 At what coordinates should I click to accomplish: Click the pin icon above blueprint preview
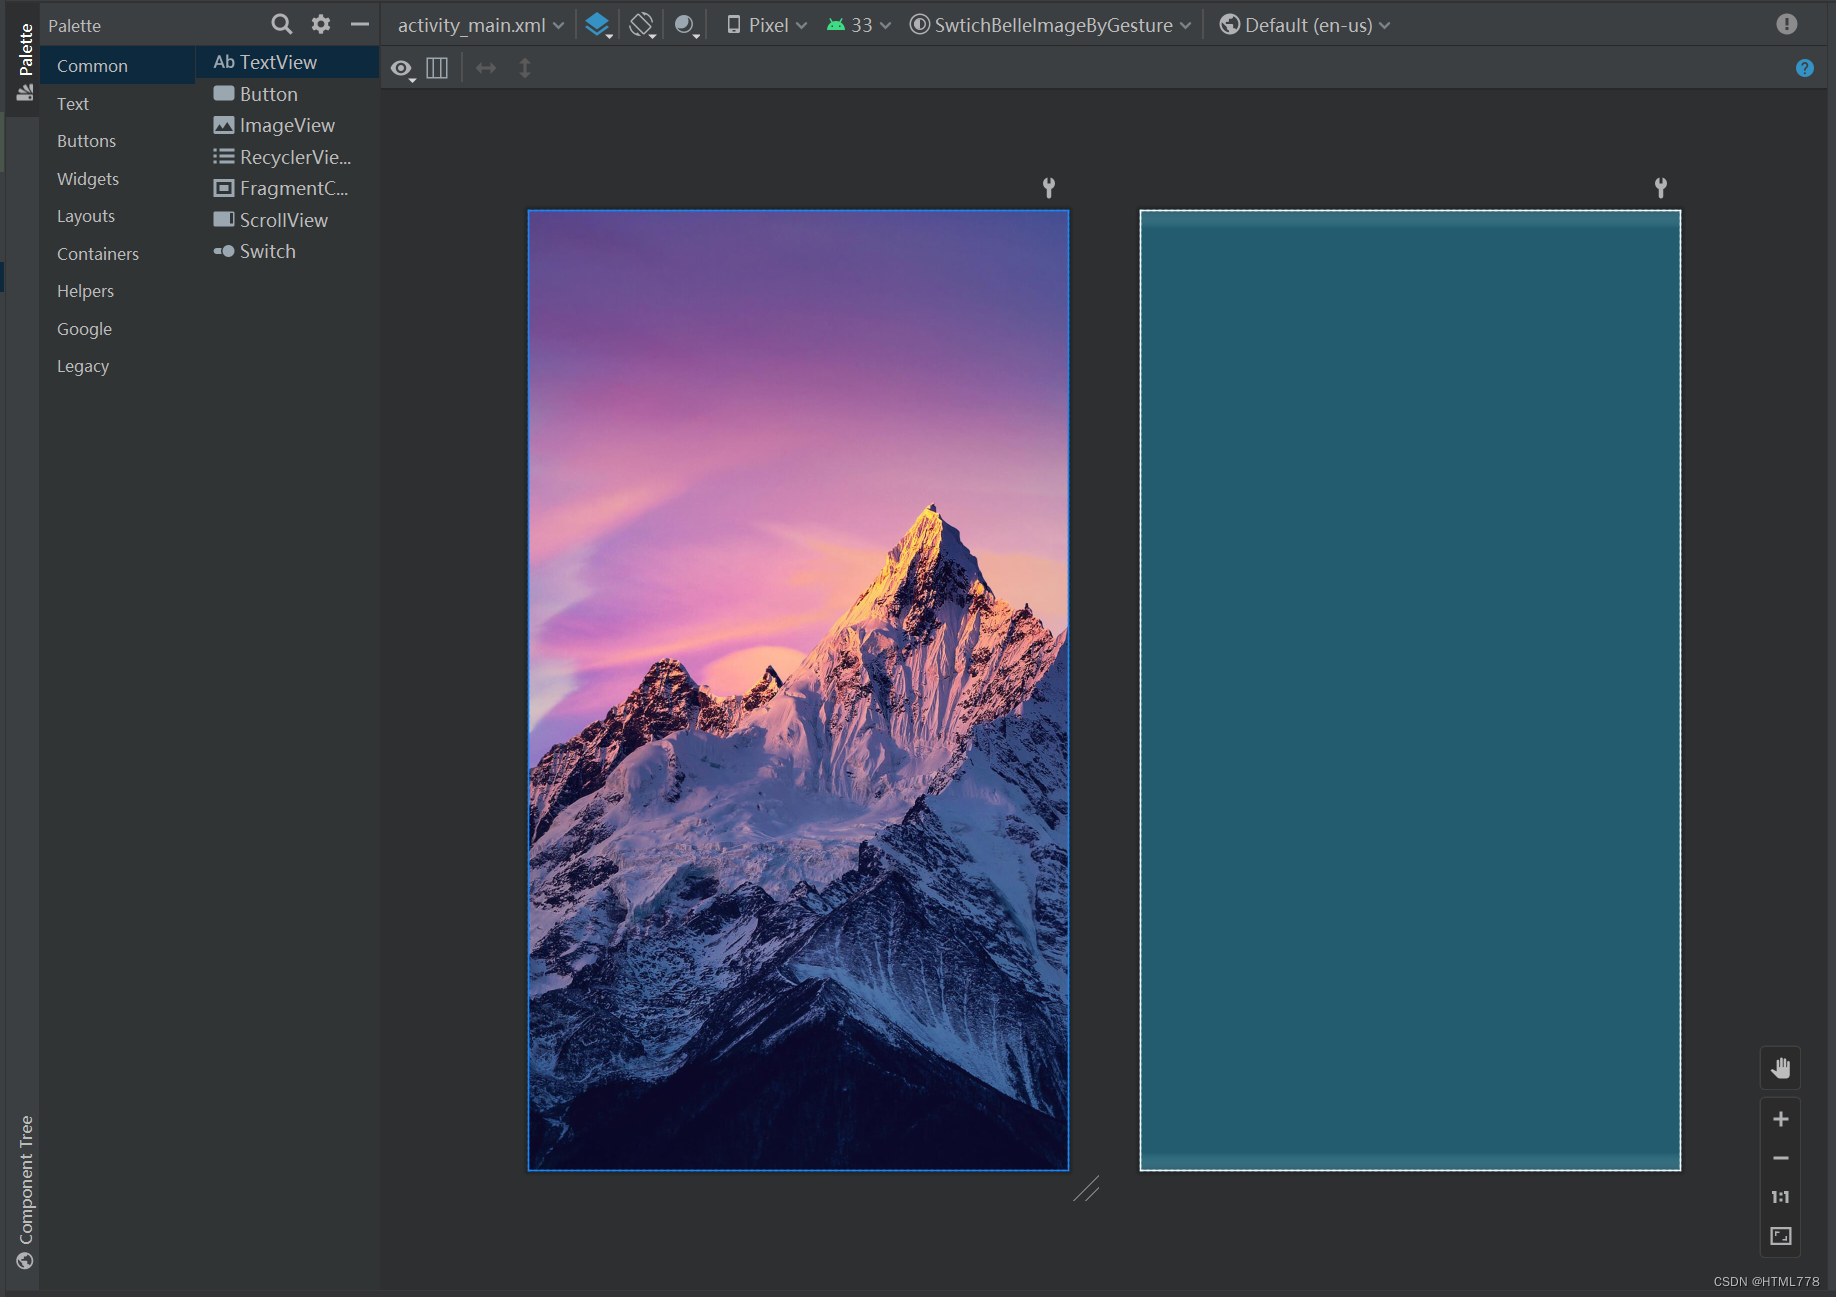pyautogui.click(x=1661, y=188)
